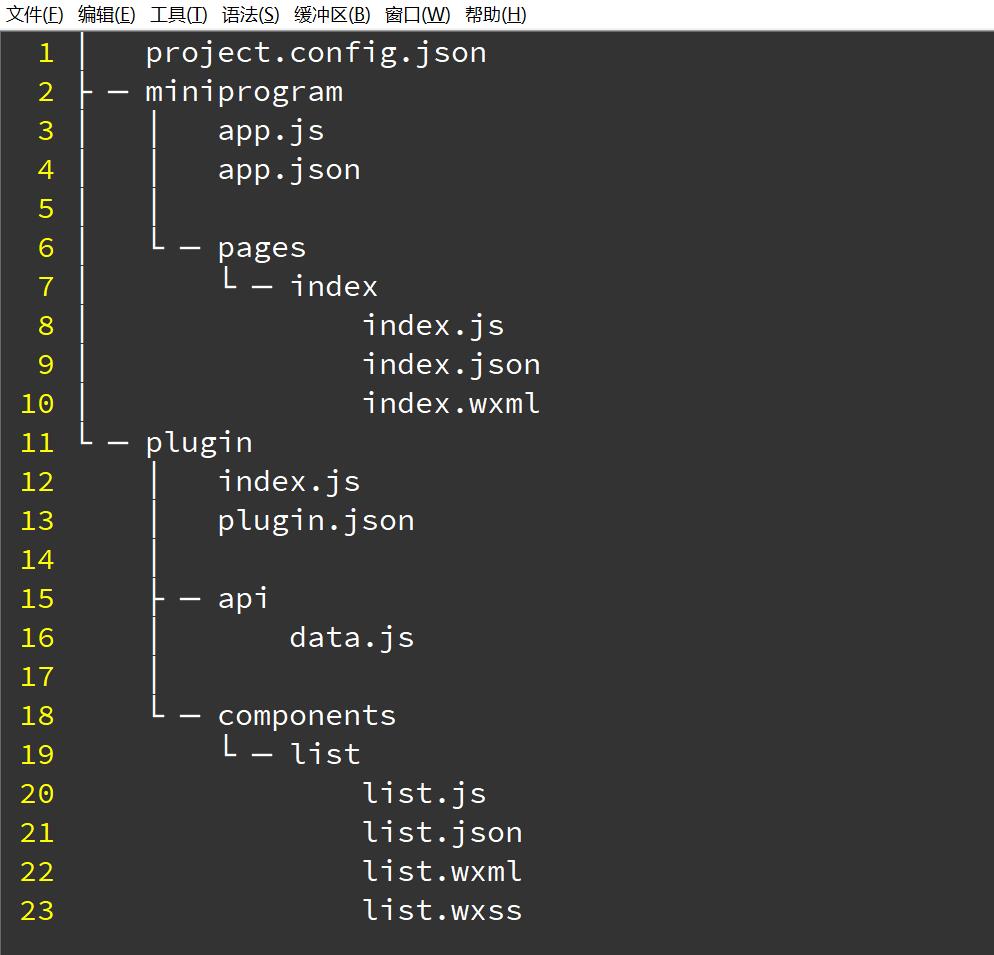Click the list folder name on line 19
Viewport: 994px width, 955px height.
pyautogui.click(x=325, y=755)
